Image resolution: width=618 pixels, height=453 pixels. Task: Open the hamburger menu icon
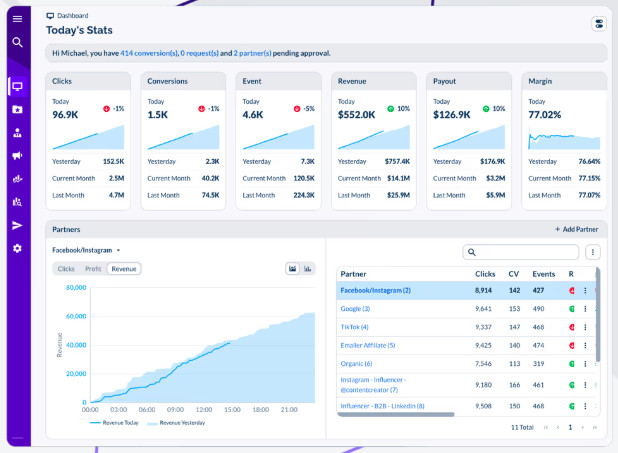click(17, 19)
